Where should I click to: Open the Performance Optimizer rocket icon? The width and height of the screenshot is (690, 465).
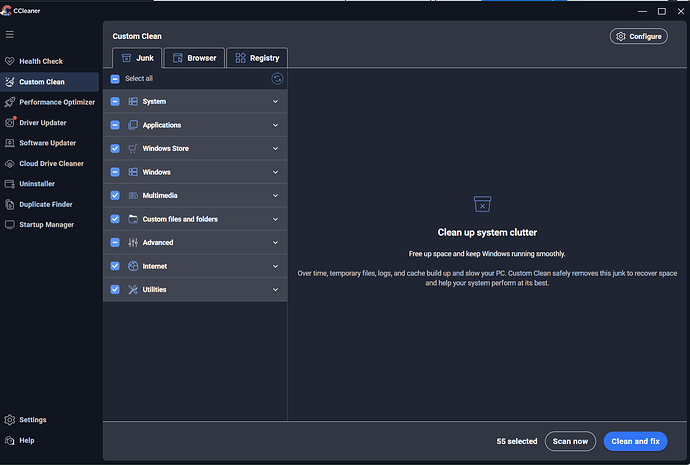click(10, 102)
